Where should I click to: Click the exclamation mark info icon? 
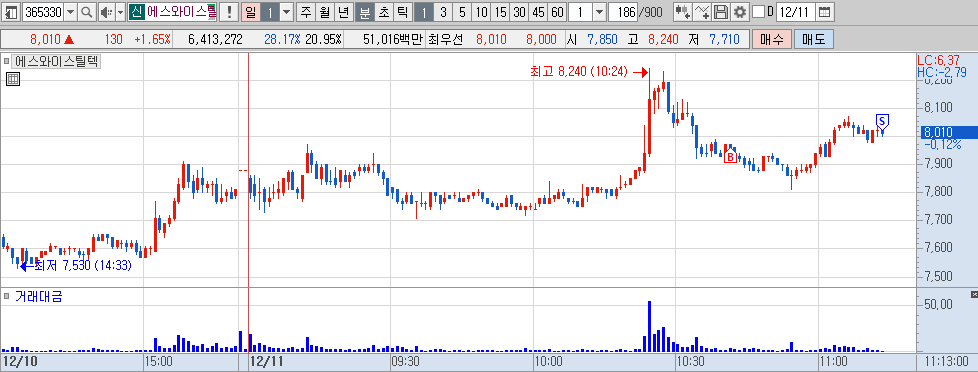pyautogui.click(x=229, y=12)
